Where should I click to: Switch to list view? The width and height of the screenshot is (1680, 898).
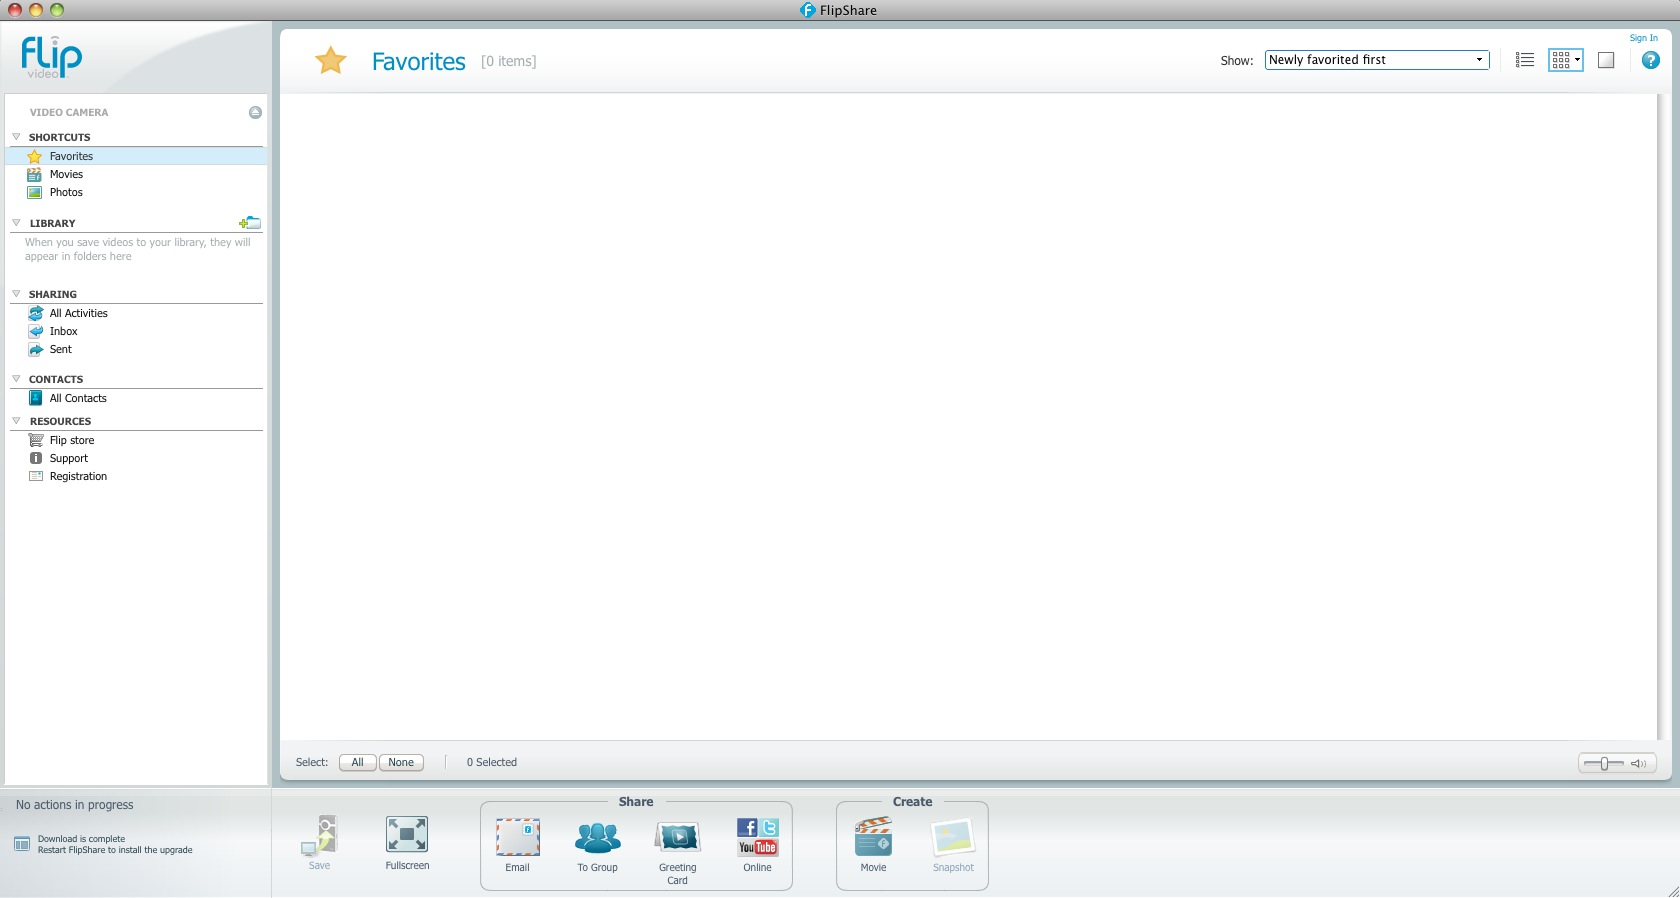[1525, 60]
